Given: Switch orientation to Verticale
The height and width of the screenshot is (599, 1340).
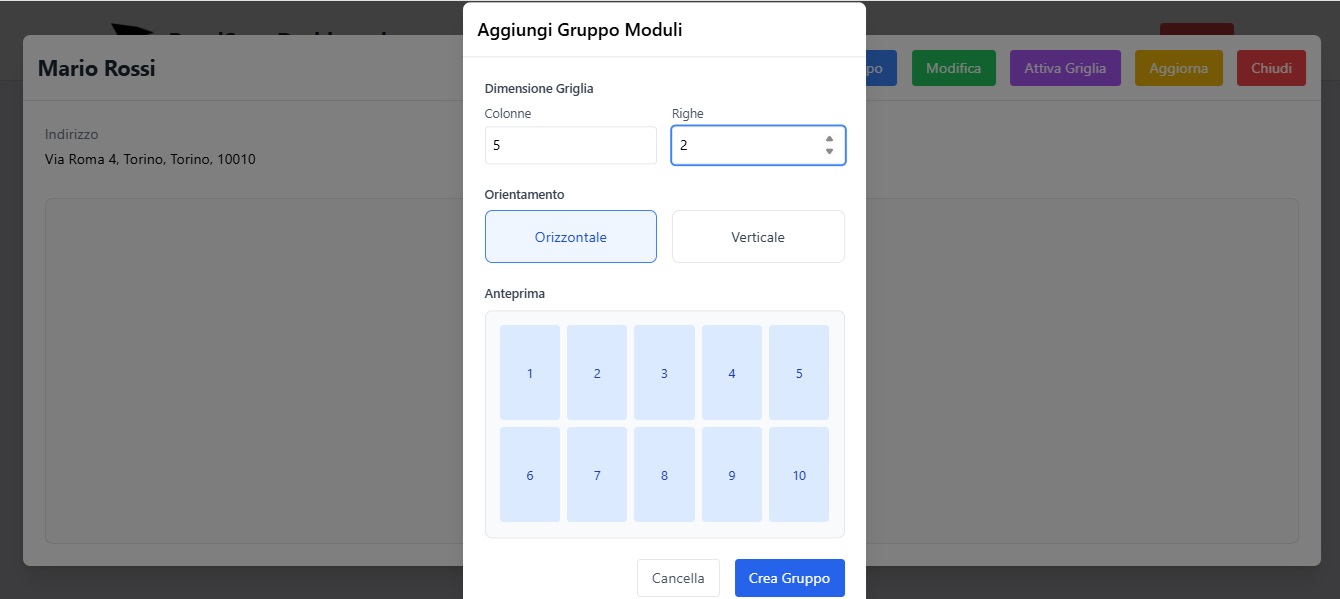Looking at the screenshot, I should [758, 236].
